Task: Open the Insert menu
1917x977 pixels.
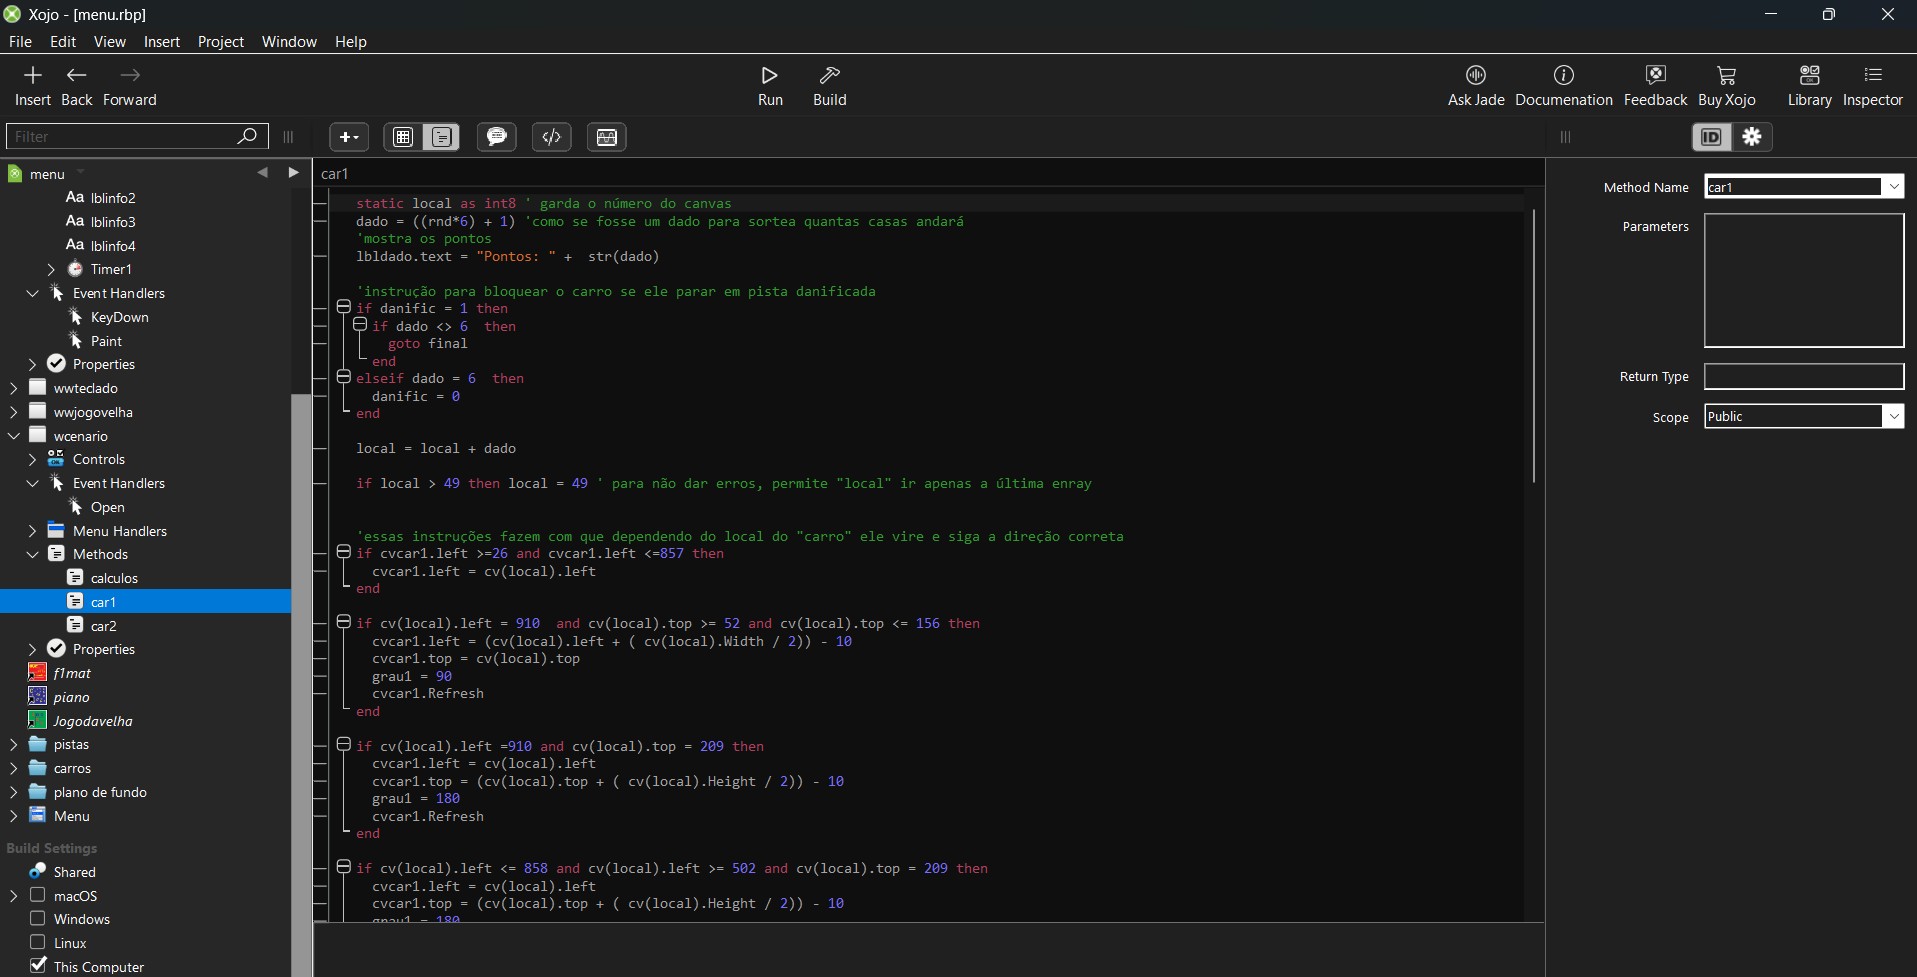Action: tap(161, 42)
